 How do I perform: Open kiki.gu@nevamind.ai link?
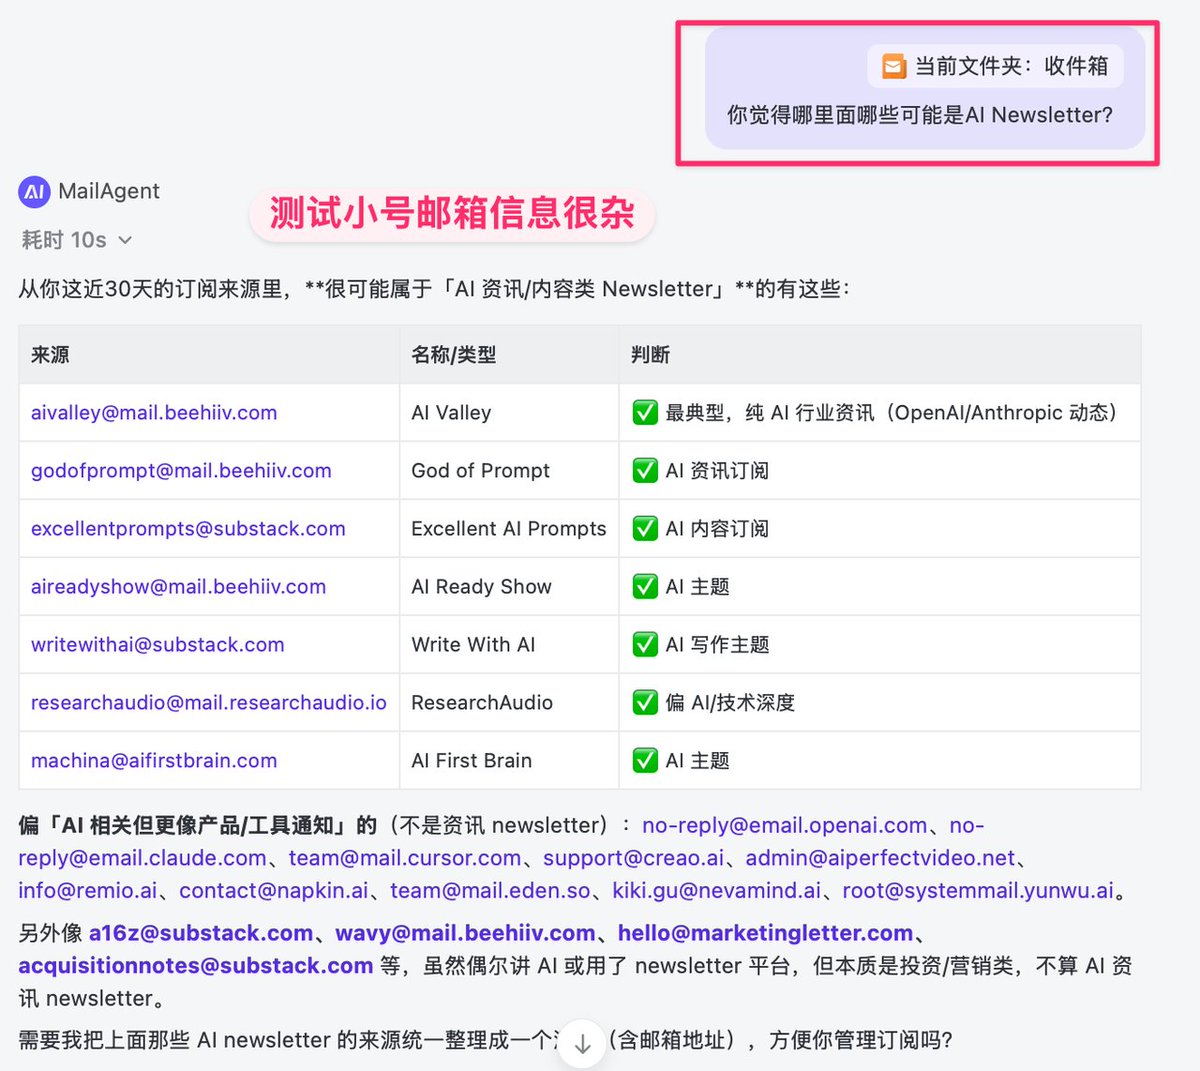point(716,890)
